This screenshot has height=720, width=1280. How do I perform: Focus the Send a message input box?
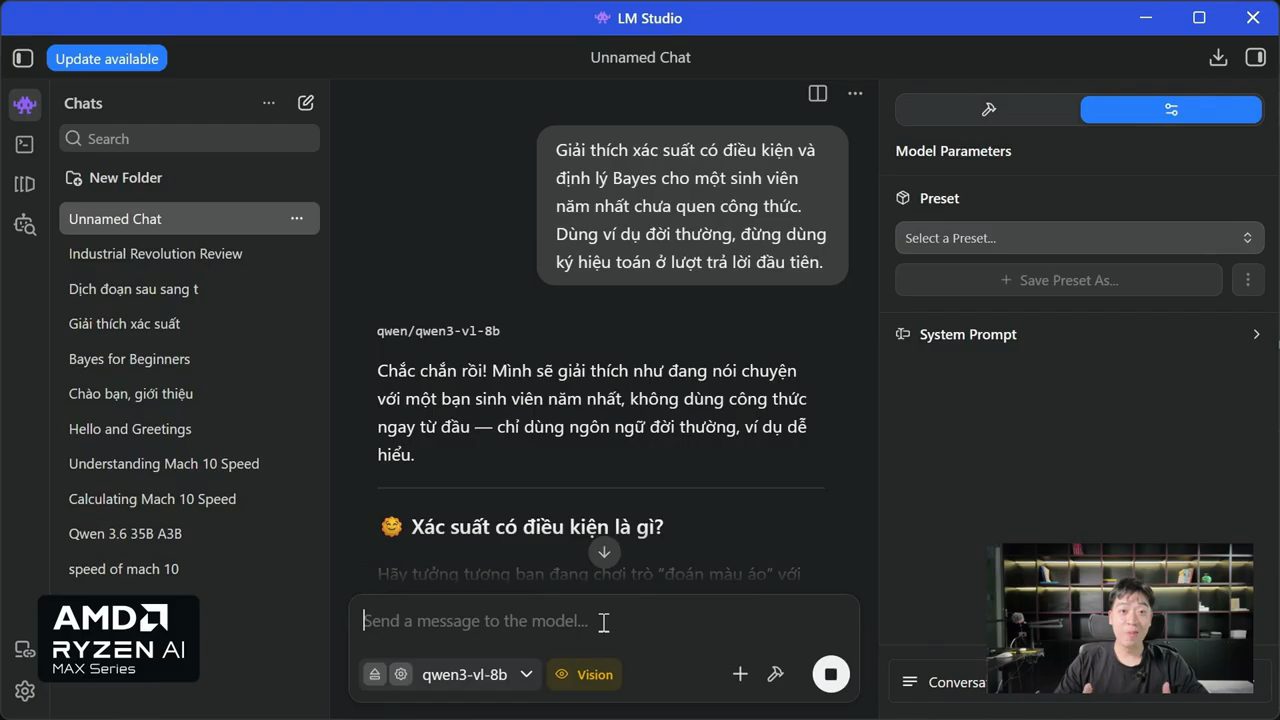604,621
